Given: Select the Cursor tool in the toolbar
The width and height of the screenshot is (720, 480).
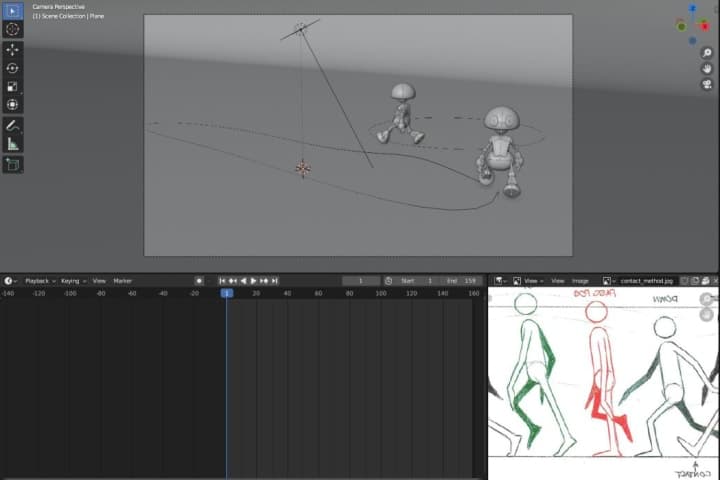Looking at the screenshot, I should pyautogui.click(x=13, y=30).
